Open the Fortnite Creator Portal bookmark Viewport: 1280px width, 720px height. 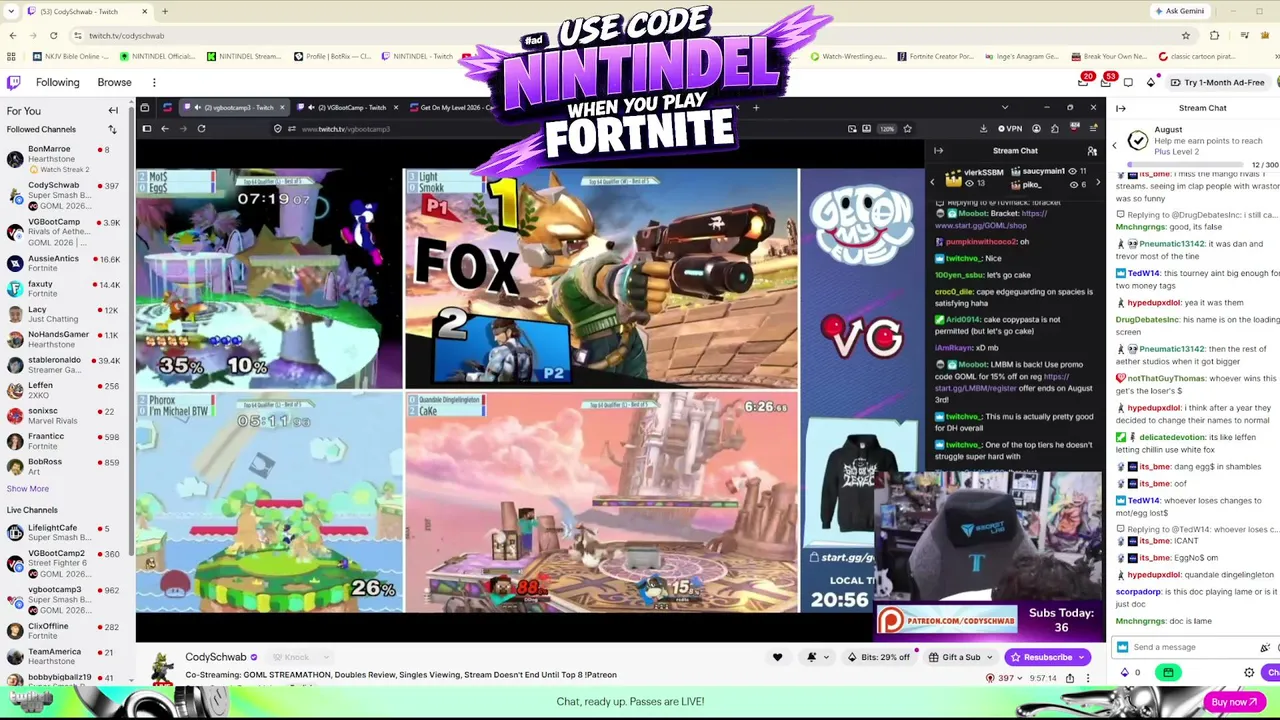pos(934,57)
